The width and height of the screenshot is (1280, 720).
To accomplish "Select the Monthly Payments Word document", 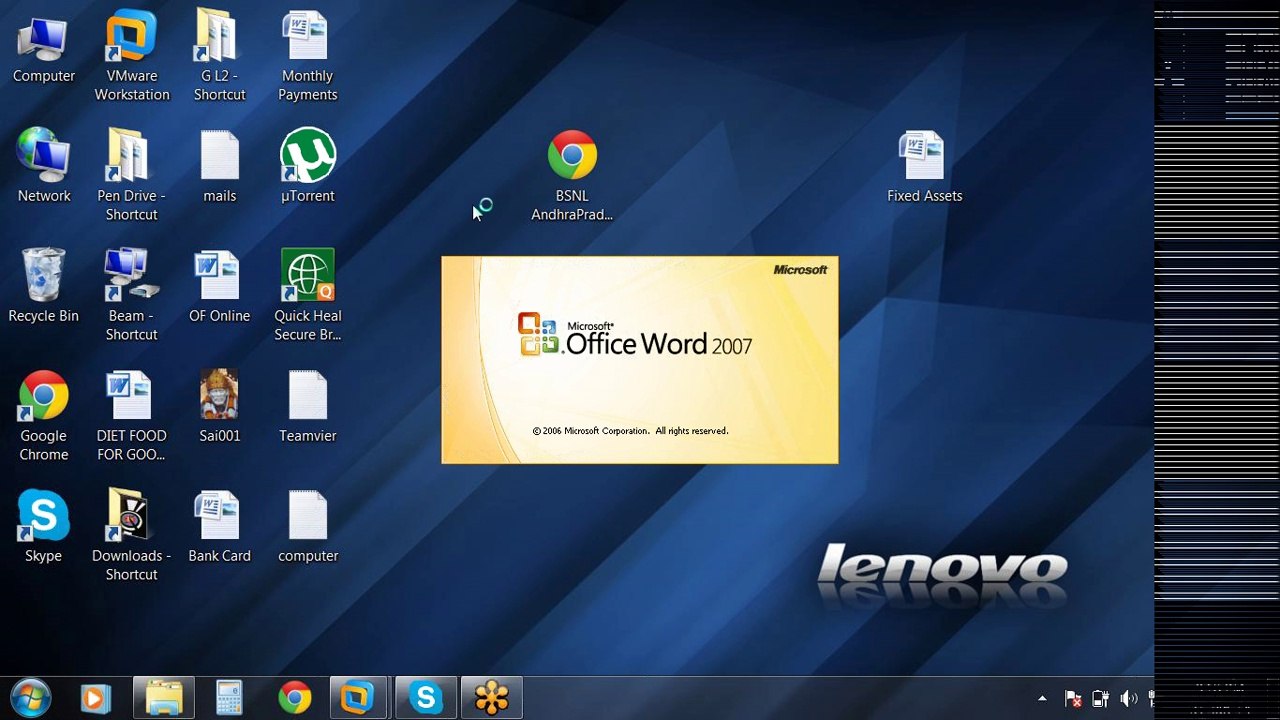I will (x=307, y=56).
